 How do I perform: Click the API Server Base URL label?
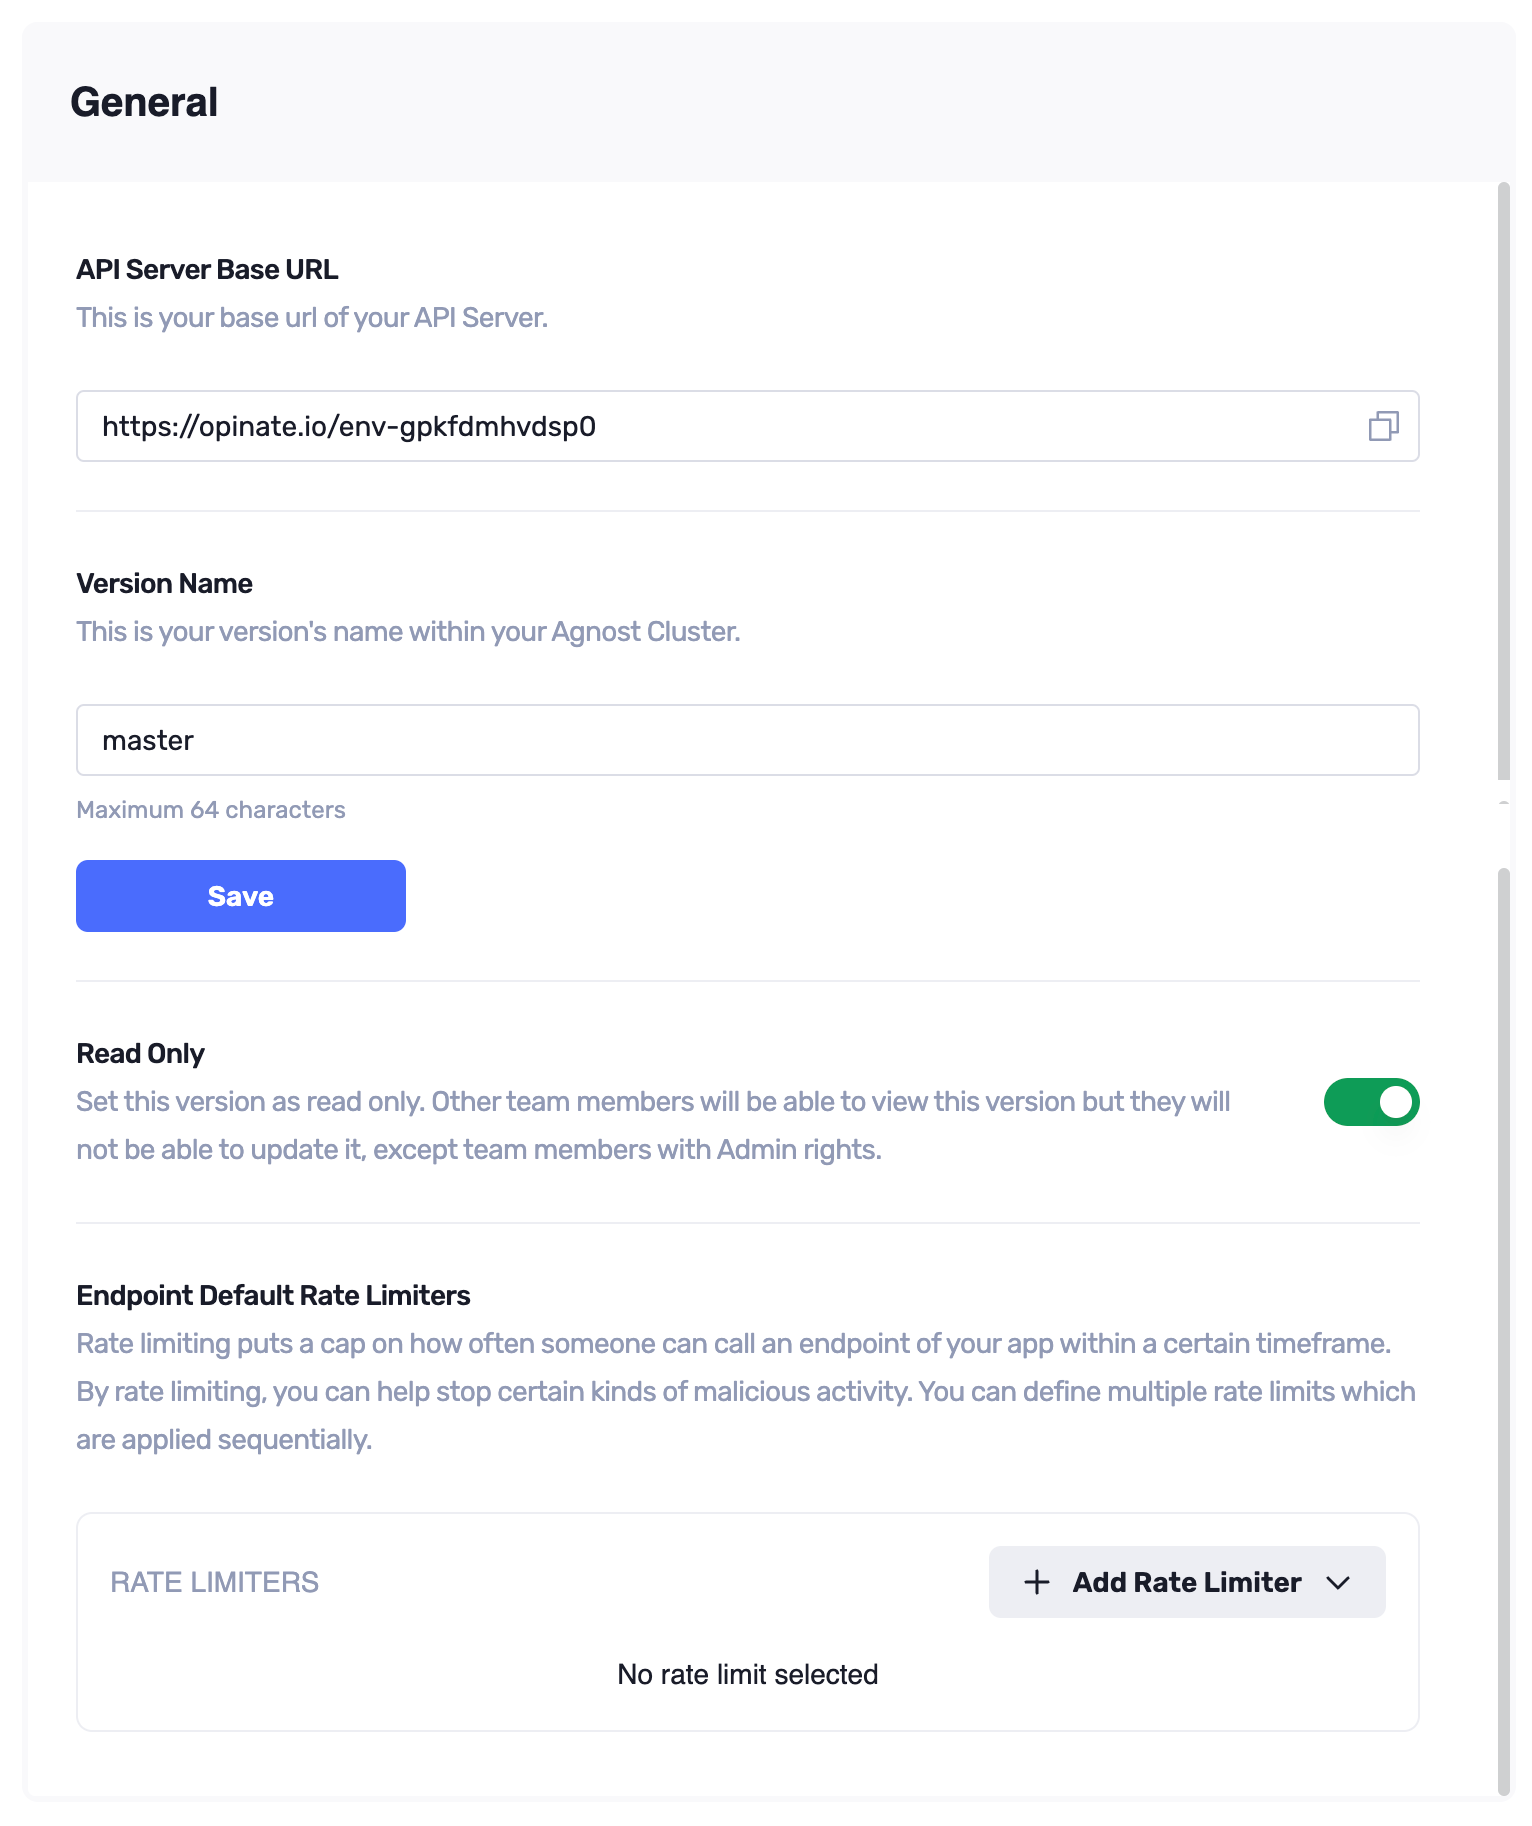click(207, 270)
